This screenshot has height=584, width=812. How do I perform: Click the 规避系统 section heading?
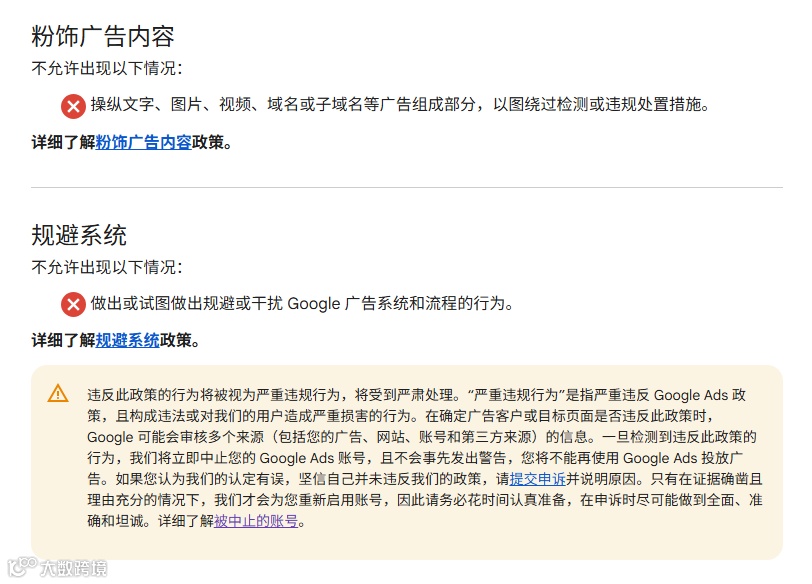[x=79, y=235]
